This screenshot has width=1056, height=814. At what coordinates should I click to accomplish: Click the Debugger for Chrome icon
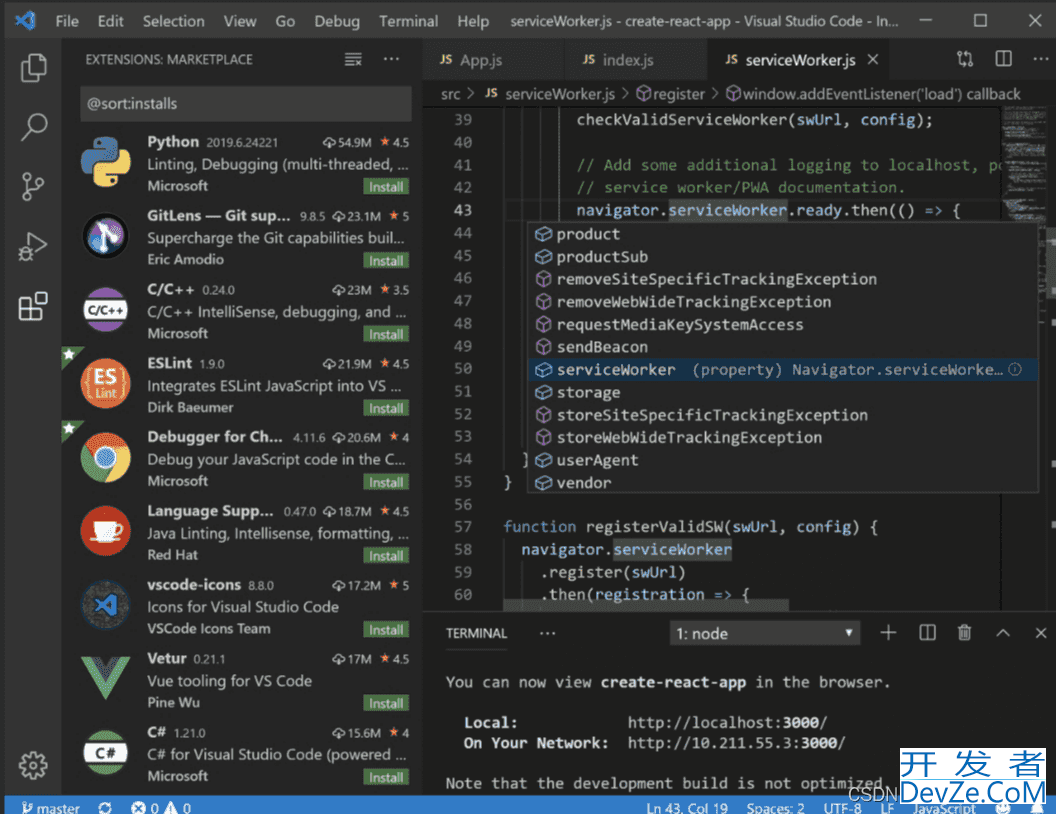click(x=106, y=457)
